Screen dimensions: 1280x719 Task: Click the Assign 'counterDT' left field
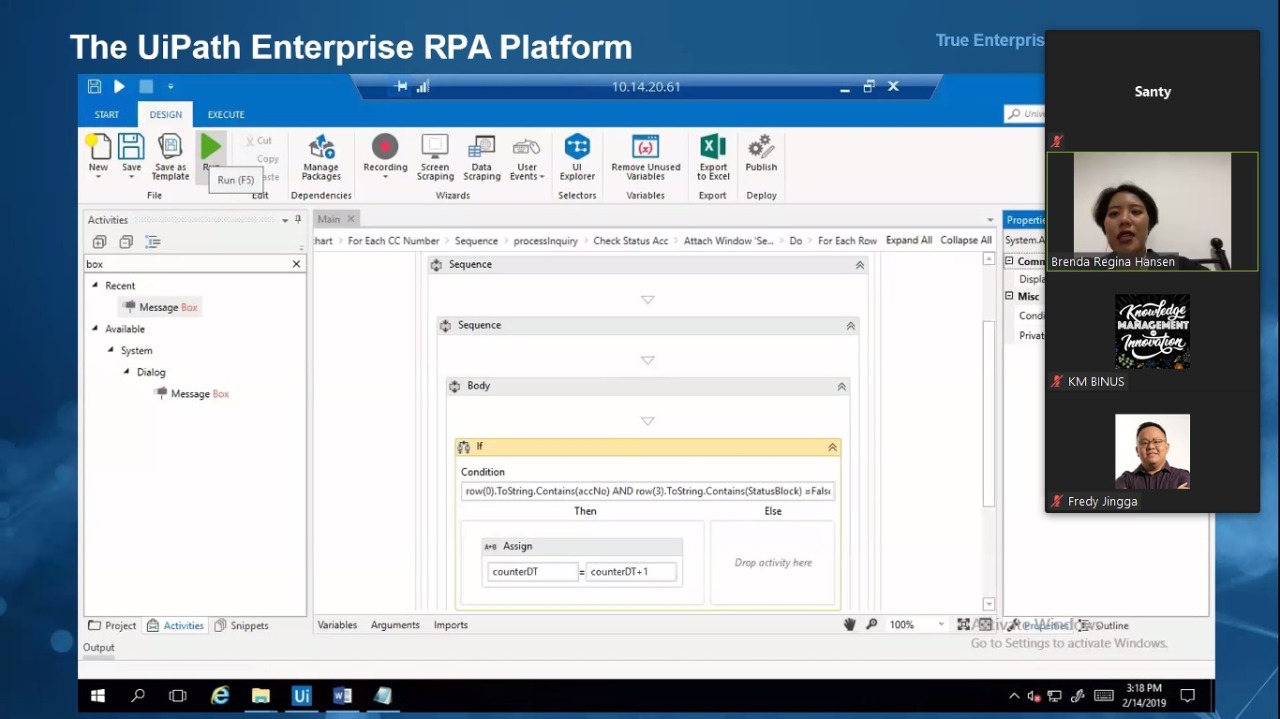pyautogui.click(x=533, y=572)
